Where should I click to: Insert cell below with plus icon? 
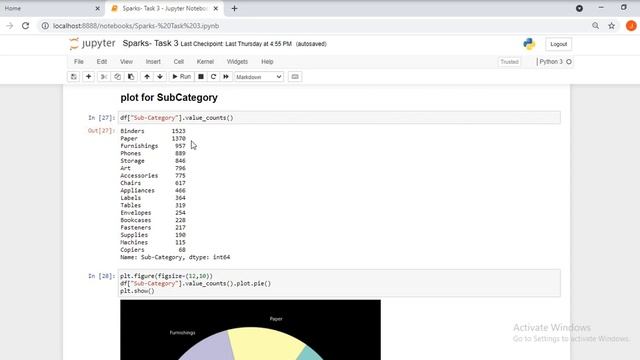coord(88,77)
